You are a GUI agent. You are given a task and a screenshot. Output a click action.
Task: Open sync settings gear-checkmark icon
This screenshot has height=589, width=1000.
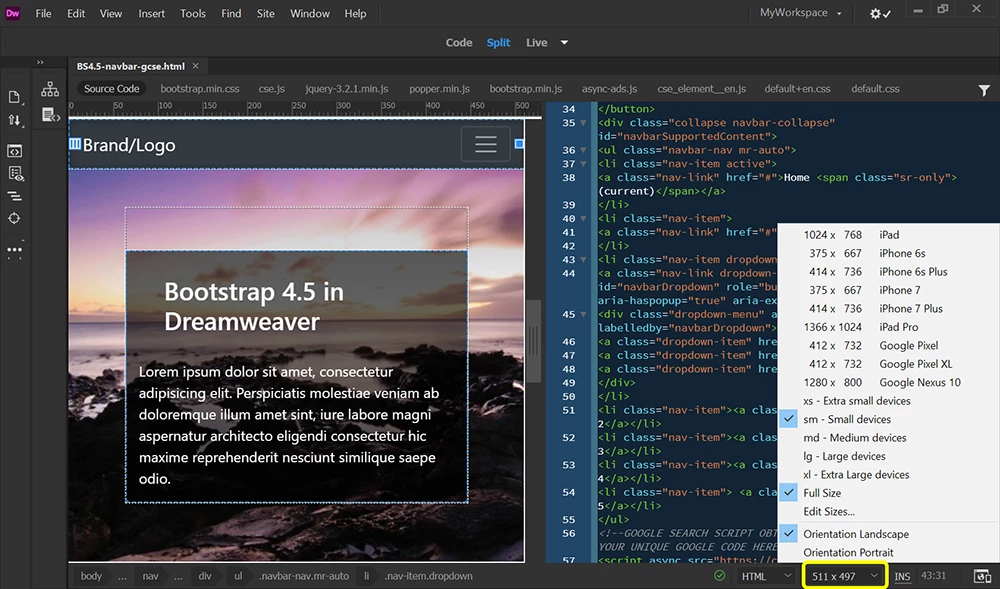[880, 13]
